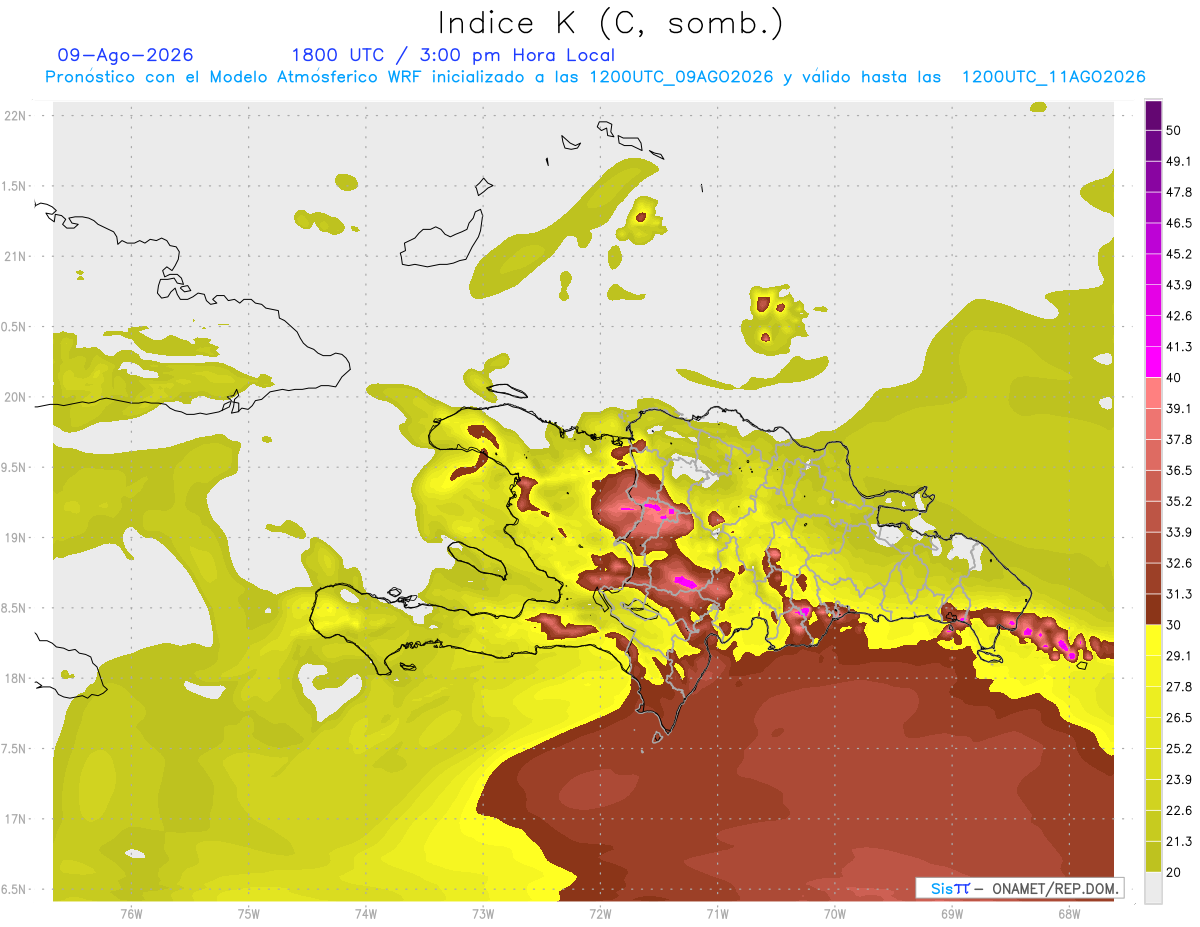Click the color scale value "49.1"

[x=1179, y=161]
